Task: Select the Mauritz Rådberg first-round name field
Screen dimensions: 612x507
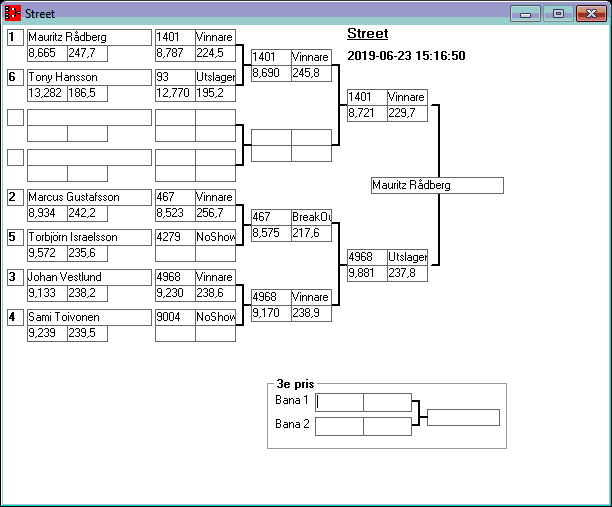Action: pyautogui.click(x=89, y=37)
